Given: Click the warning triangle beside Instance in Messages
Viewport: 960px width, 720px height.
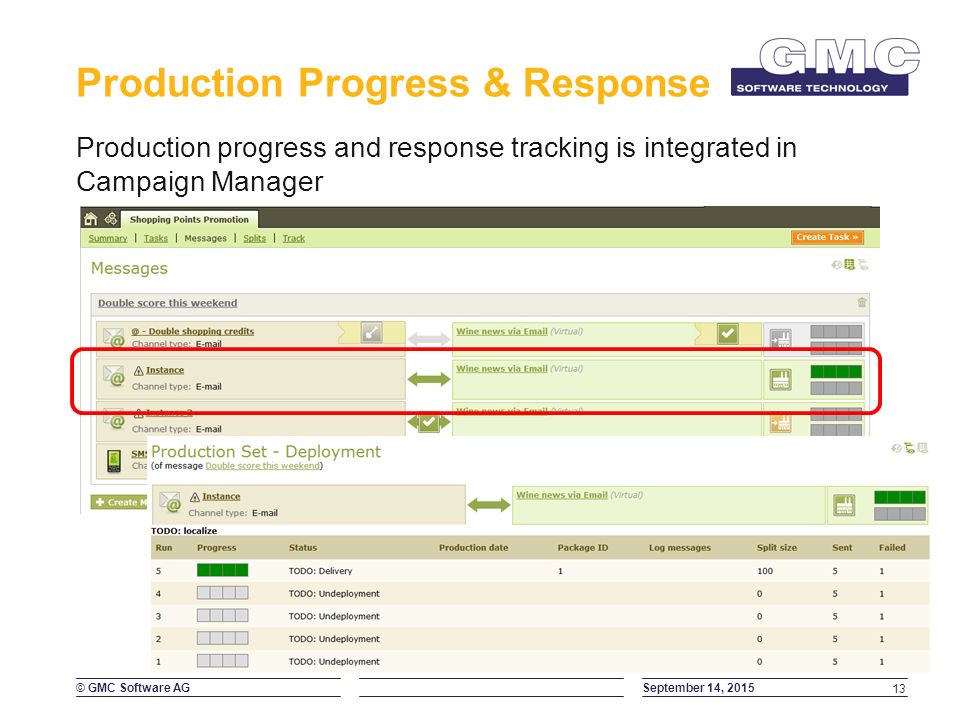Looking at the screenshot, I should tap(138, 370).
